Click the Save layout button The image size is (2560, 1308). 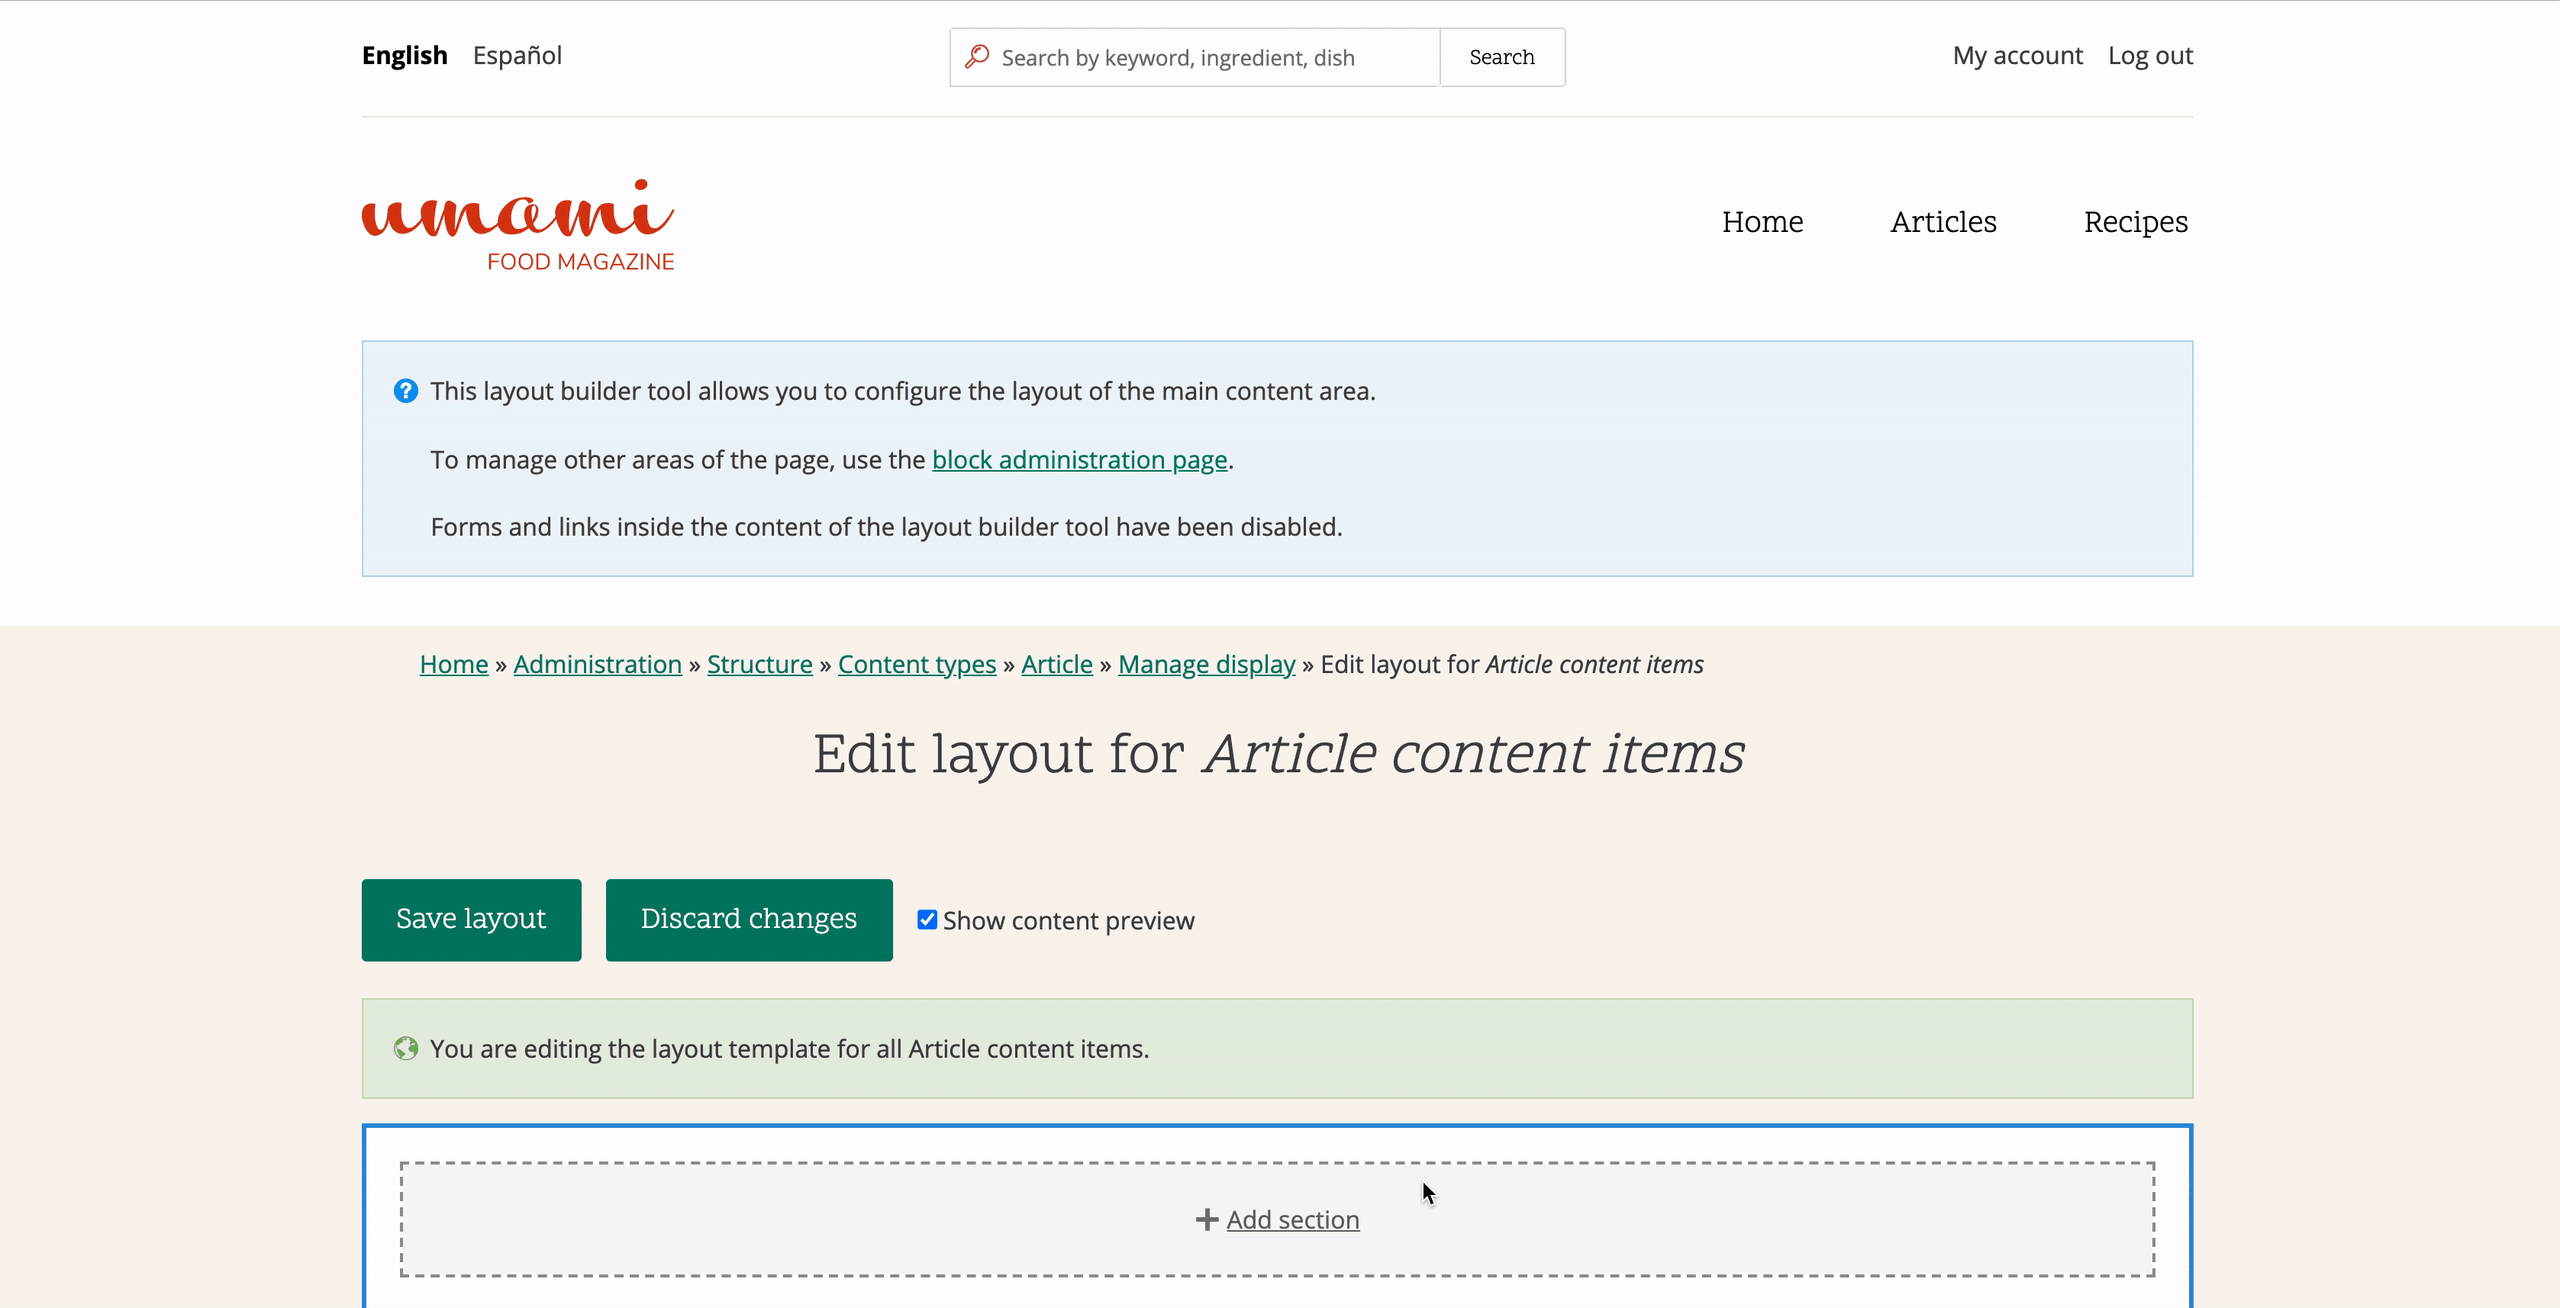click(x=471, y=919)
